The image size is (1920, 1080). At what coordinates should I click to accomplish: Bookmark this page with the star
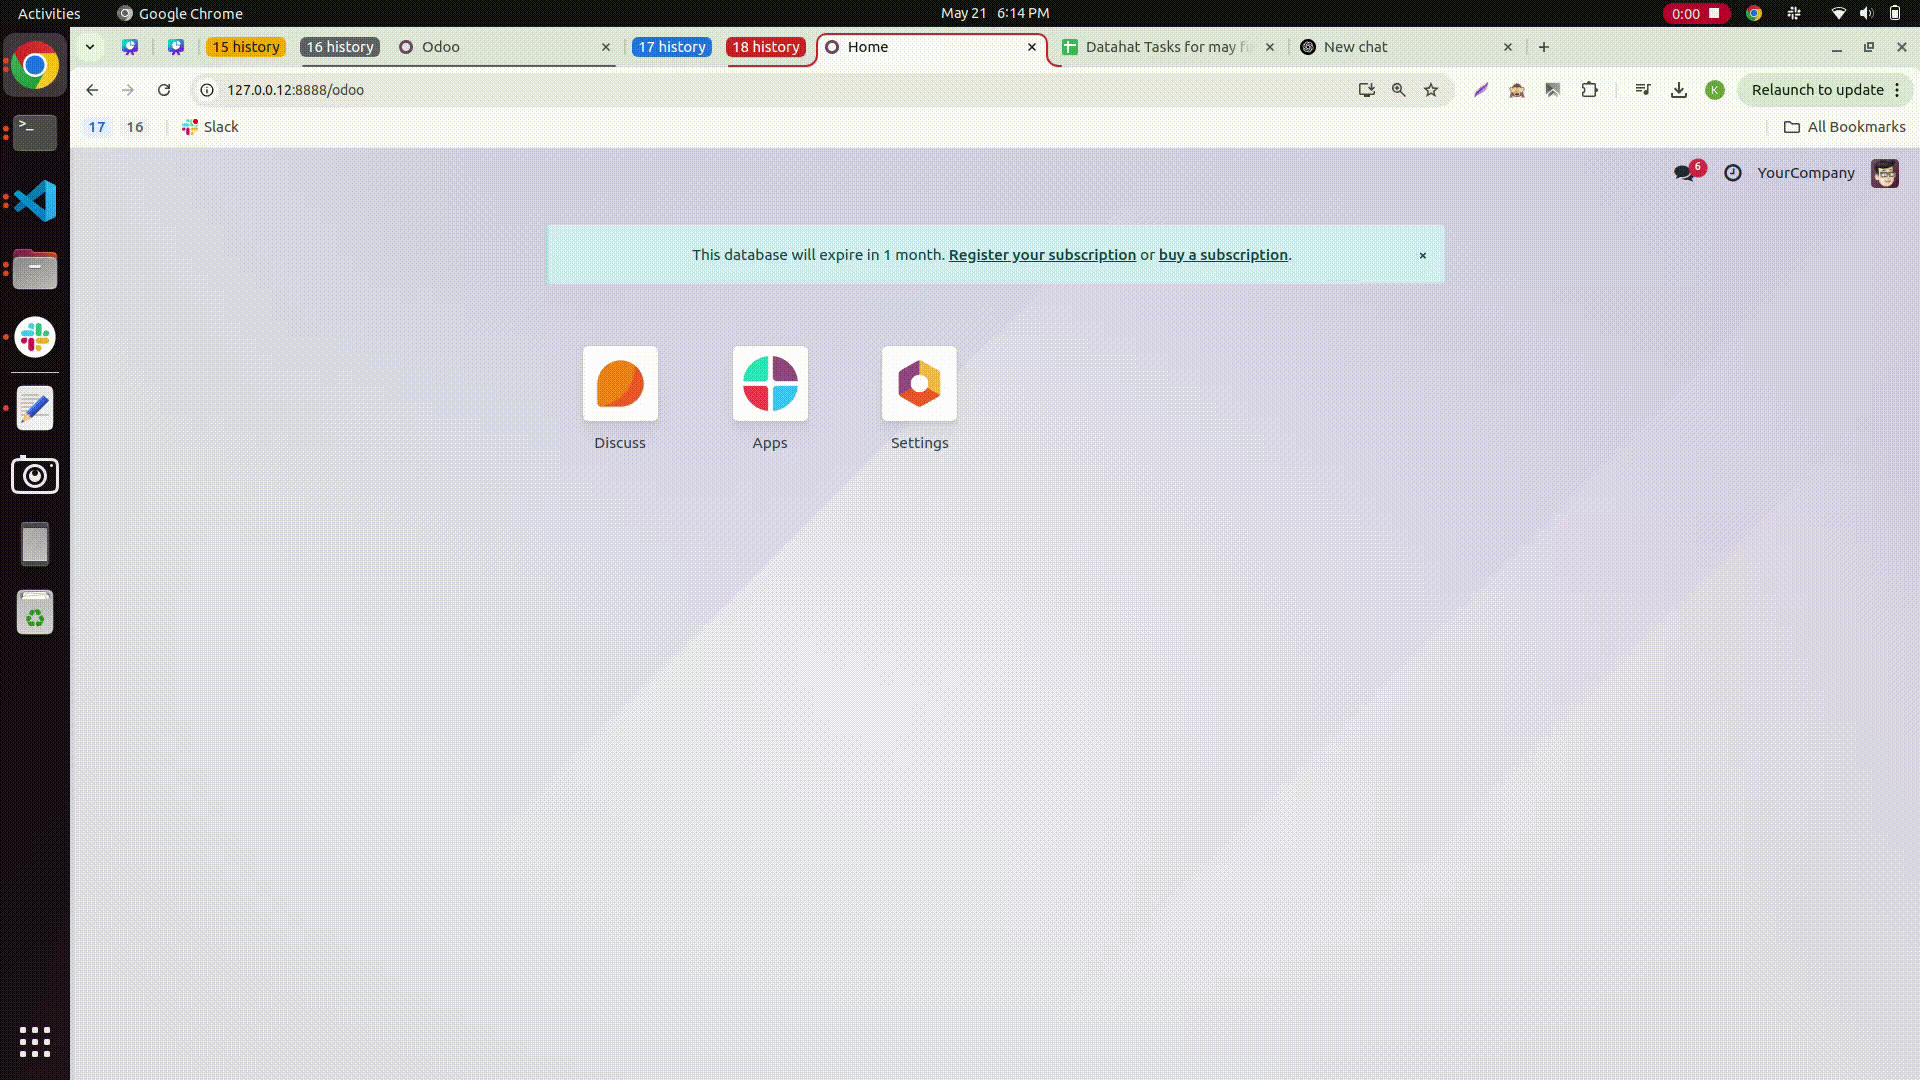coord(1431,90)
